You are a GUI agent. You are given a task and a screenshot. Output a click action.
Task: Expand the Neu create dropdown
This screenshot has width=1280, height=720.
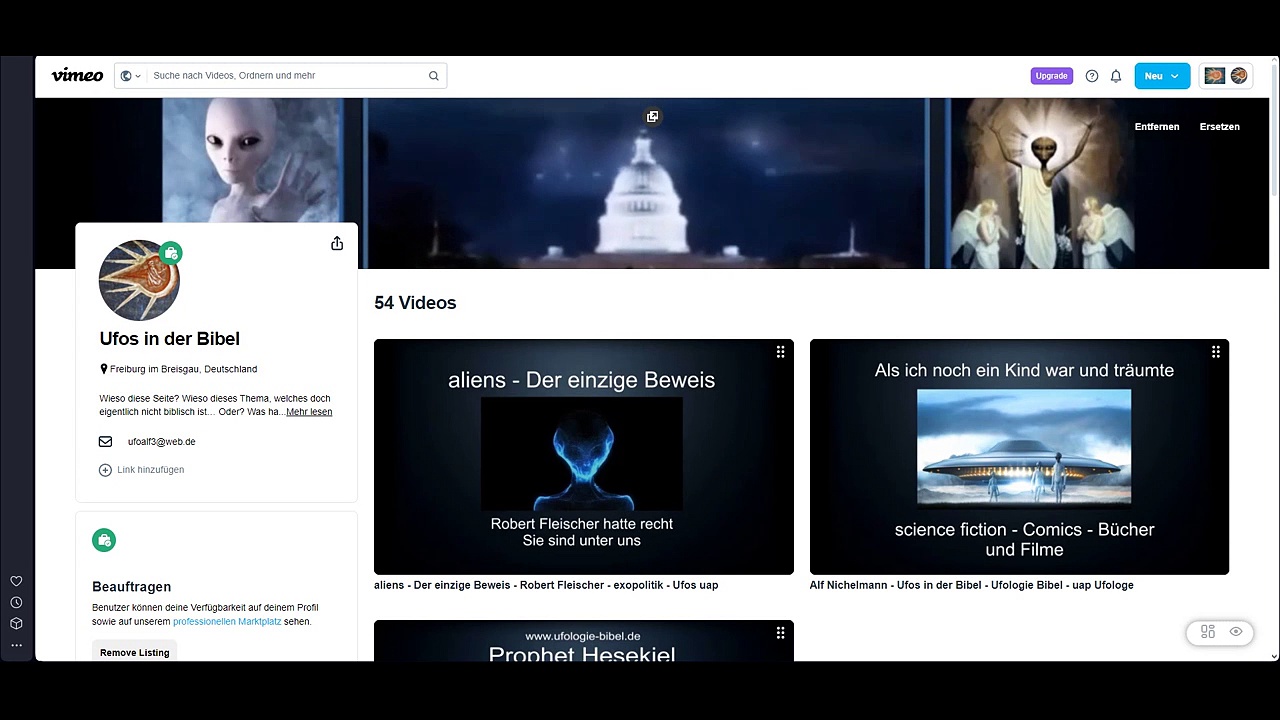(x=1162, y=76)
